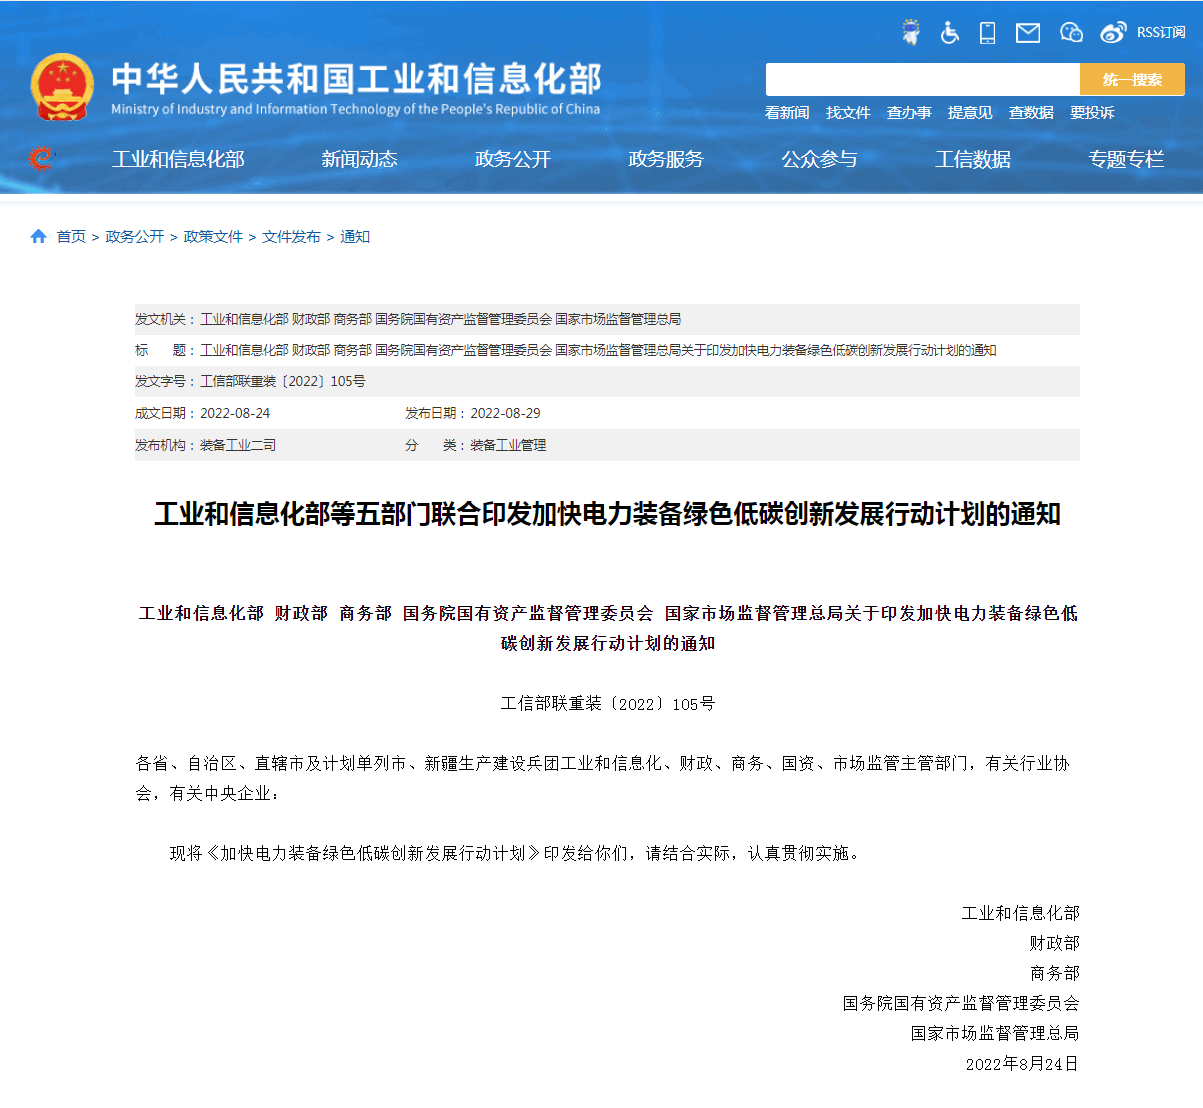The image size is (1203, 1108).
Task: Open the 看新闻 quick link
Action: click(x=787, y=112)
